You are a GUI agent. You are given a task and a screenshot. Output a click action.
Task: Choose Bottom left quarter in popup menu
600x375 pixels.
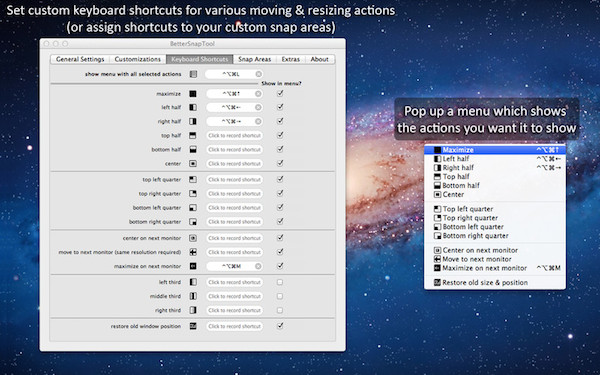pyautogui.click(x=495, y=227)
